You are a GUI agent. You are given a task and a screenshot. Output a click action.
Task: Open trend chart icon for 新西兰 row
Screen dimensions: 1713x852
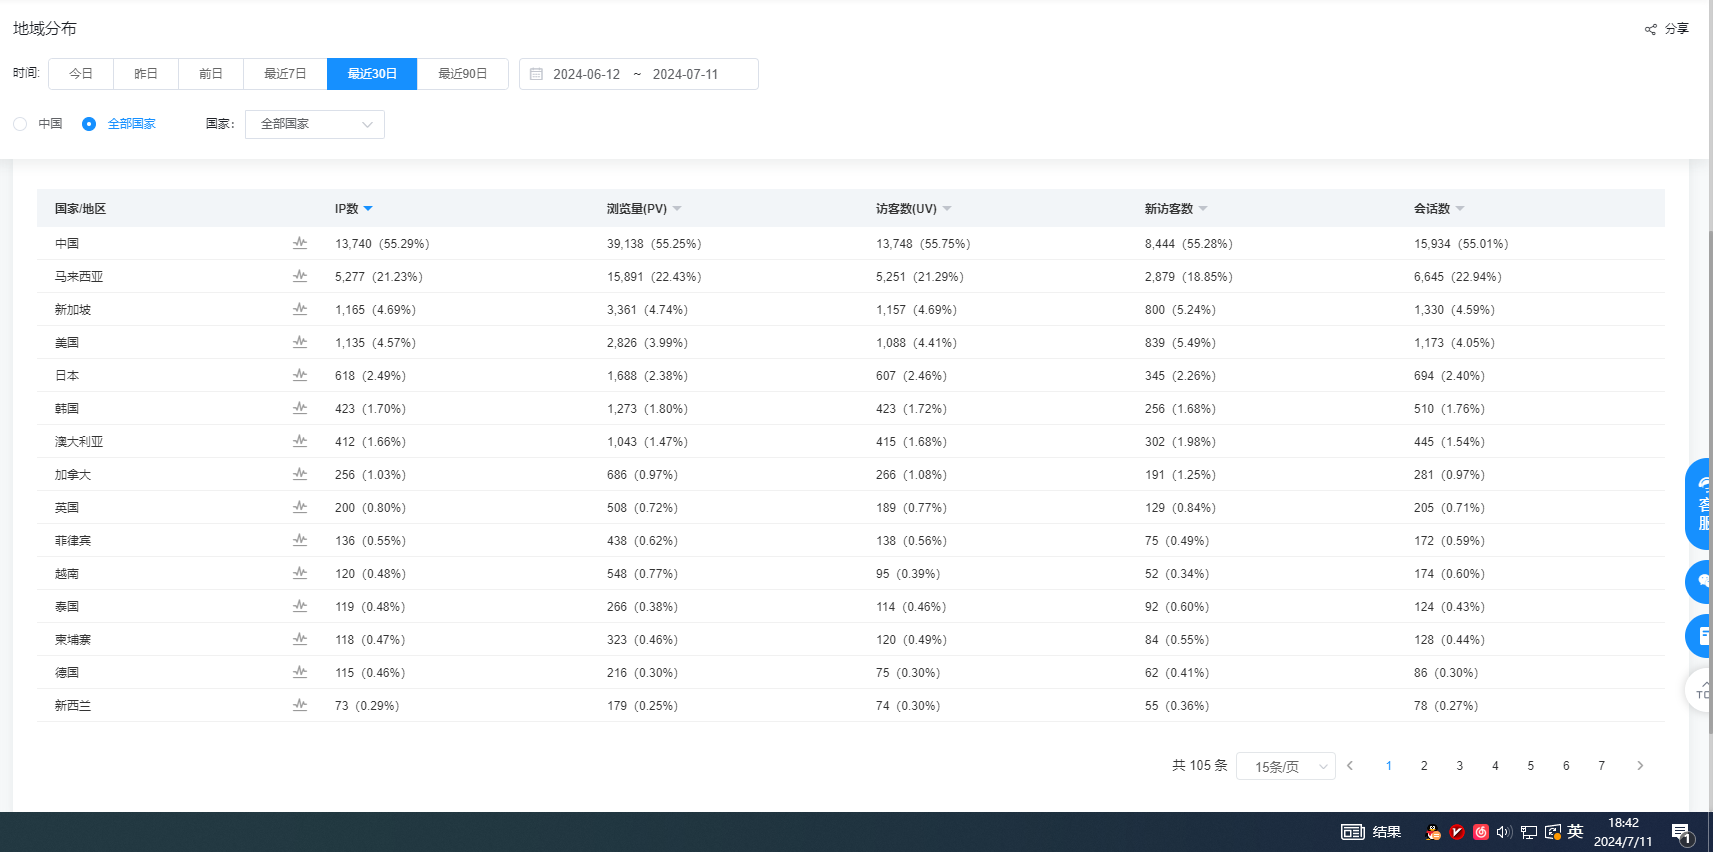pos(300,705)
